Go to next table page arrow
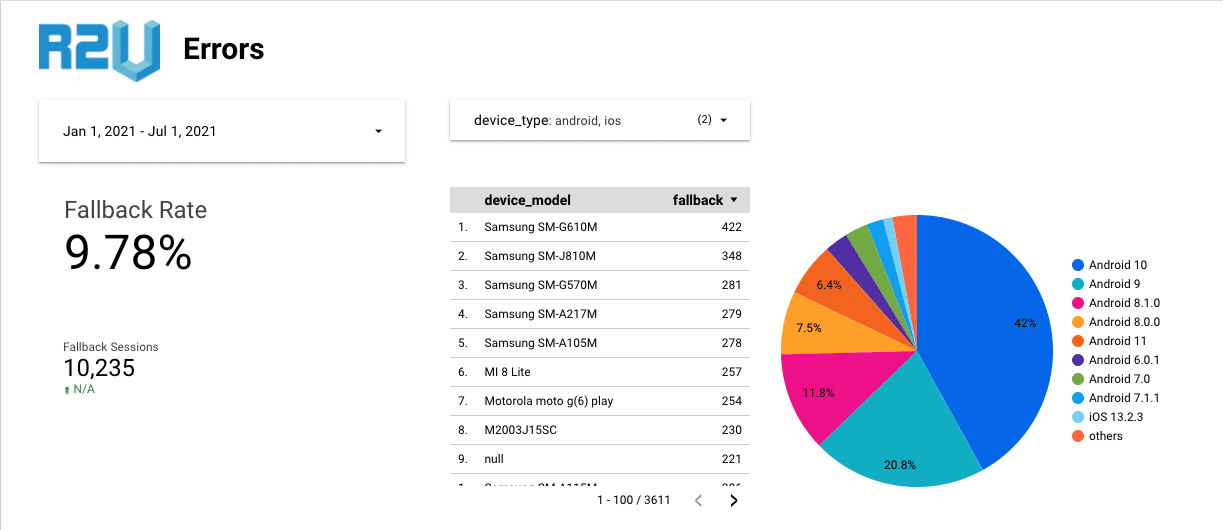 click(x=733, y=500)
